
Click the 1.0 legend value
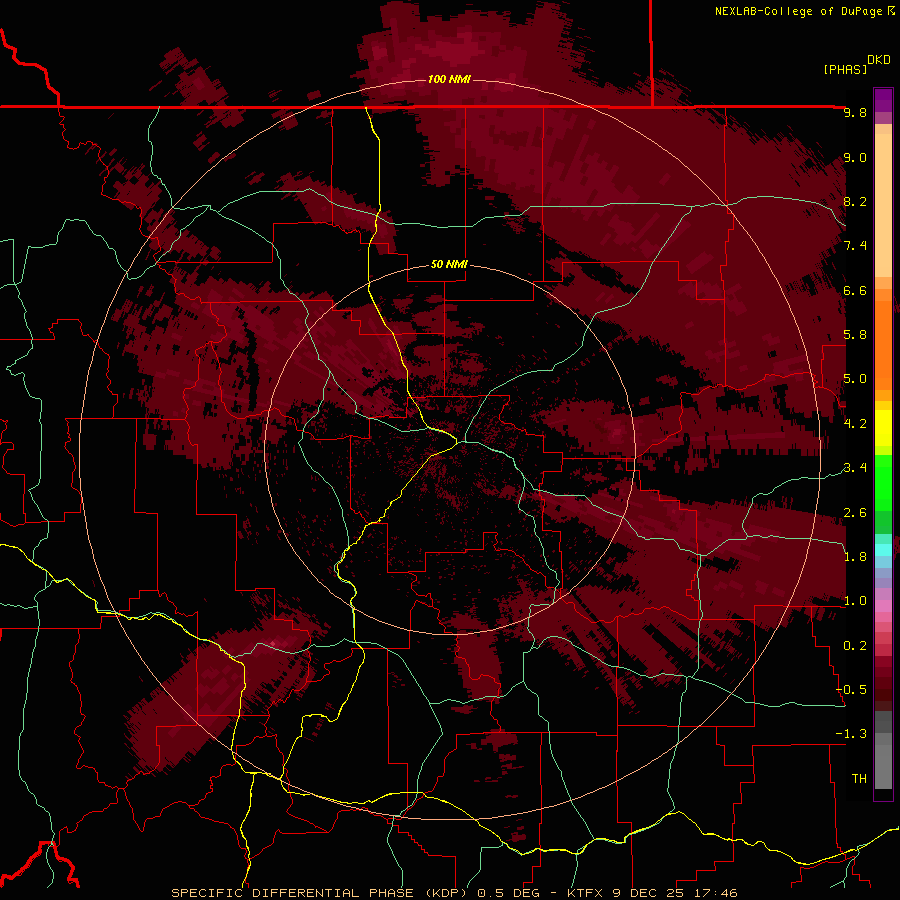[x=855, y=601]
